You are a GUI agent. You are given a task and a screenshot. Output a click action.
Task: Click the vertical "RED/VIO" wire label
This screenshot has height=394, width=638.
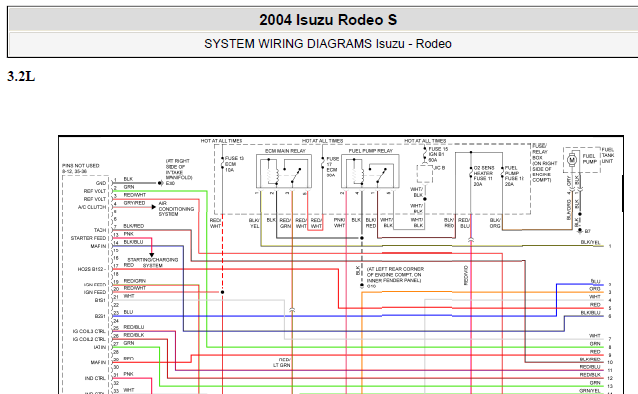point(466,275)
